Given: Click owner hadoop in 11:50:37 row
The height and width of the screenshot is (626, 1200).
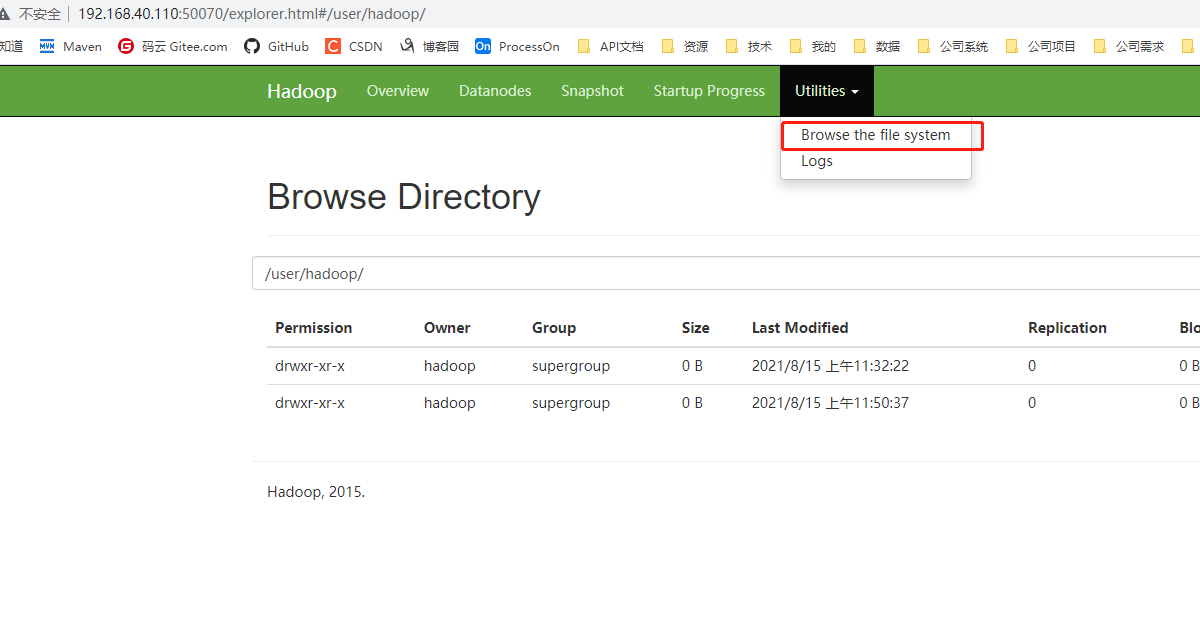Looking at the screenshot, I should pos(450,403).
